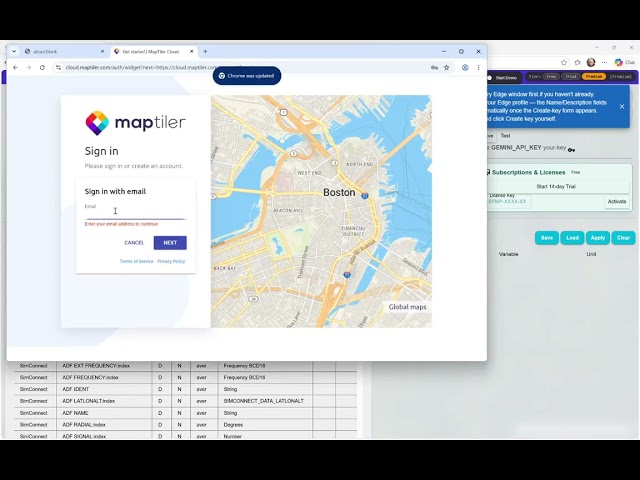The width and height of the screenshot is (640, 480).
Task: Click the Unit column header
Action: (x=591, y=254)
